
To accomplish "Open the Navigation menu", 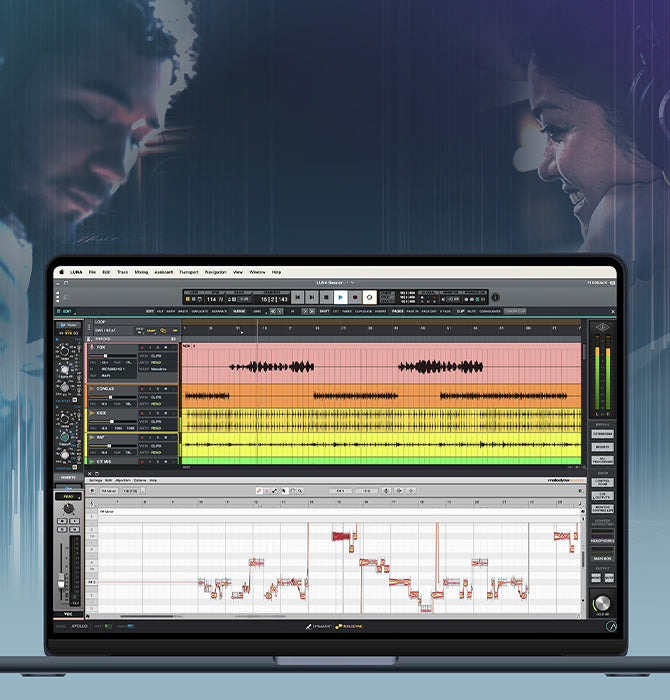I will point(215,272).
